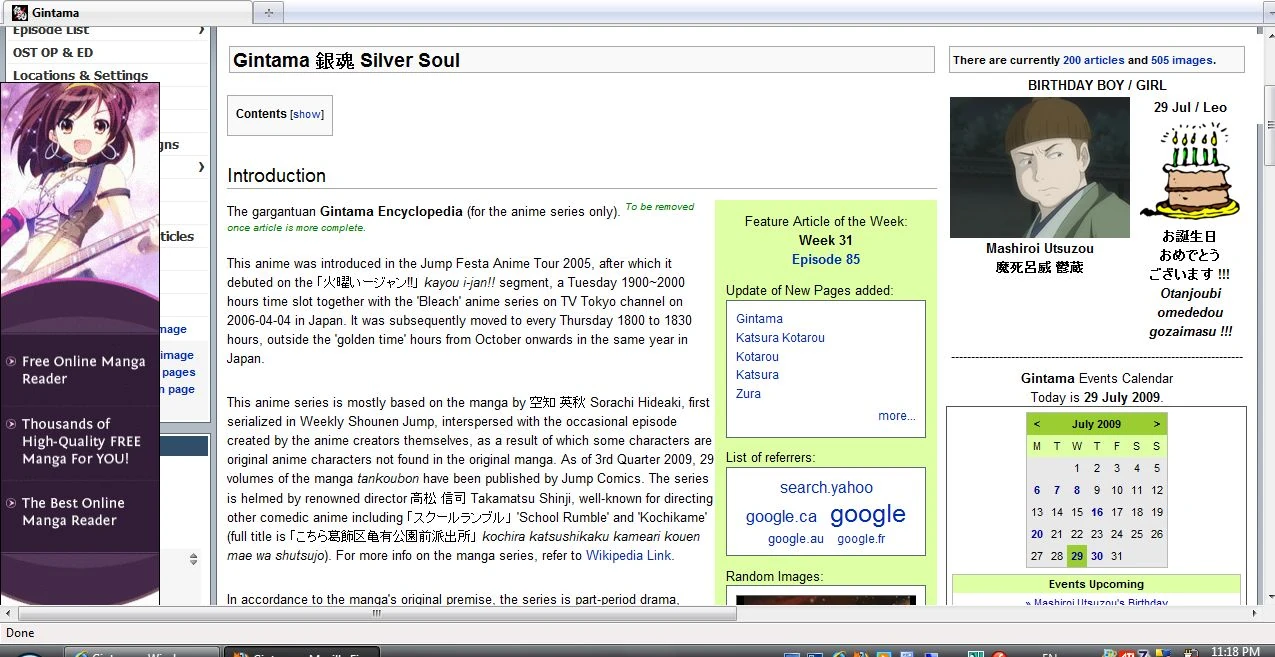
Task: Click the Introduction section heading
Action: (x=277, y=175)
